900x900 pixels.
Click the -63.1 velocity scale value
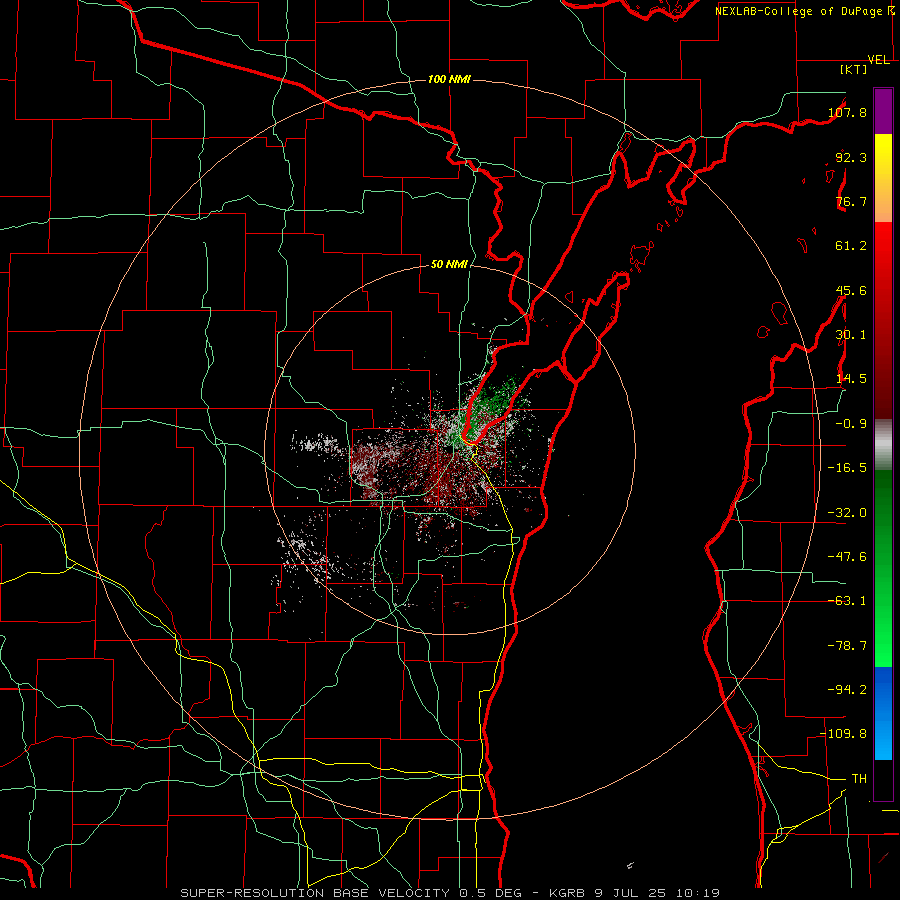click(847, 601)
